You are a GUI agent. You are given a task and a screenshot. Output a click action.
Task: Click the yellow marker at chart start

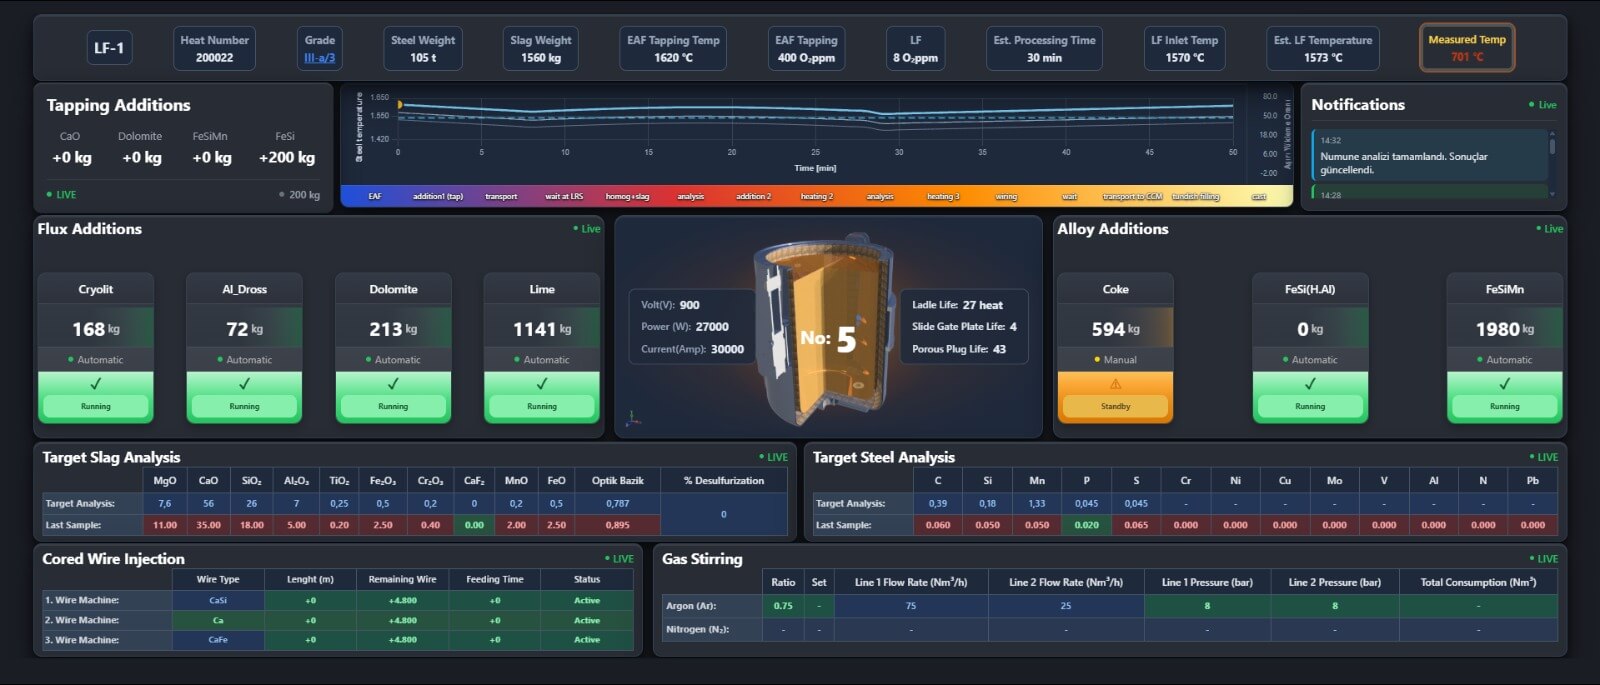pos(399,104)
